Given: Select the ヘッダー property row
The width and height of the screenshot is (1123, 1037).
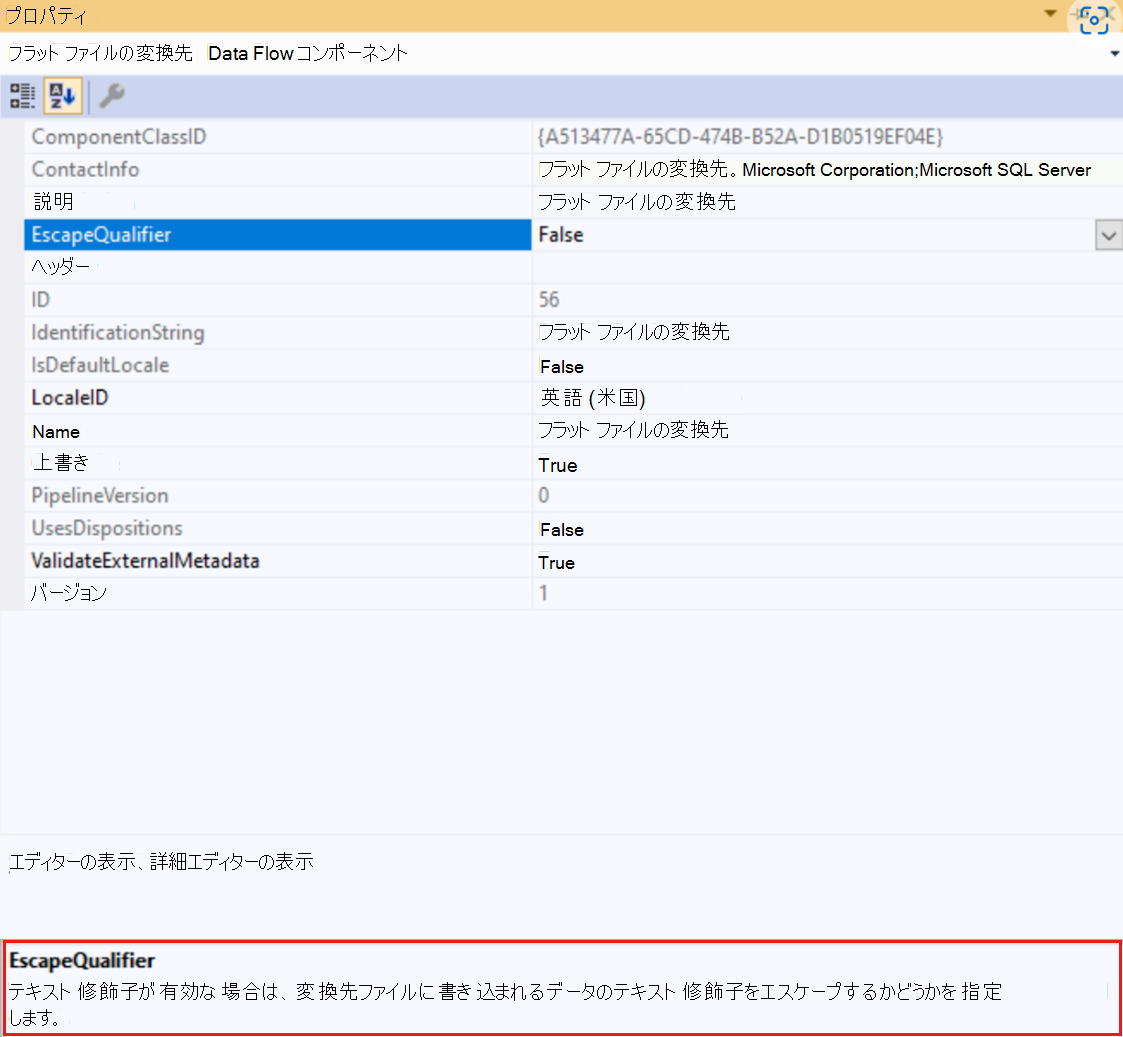Looking at the screenshot, I should coord(278,267).
